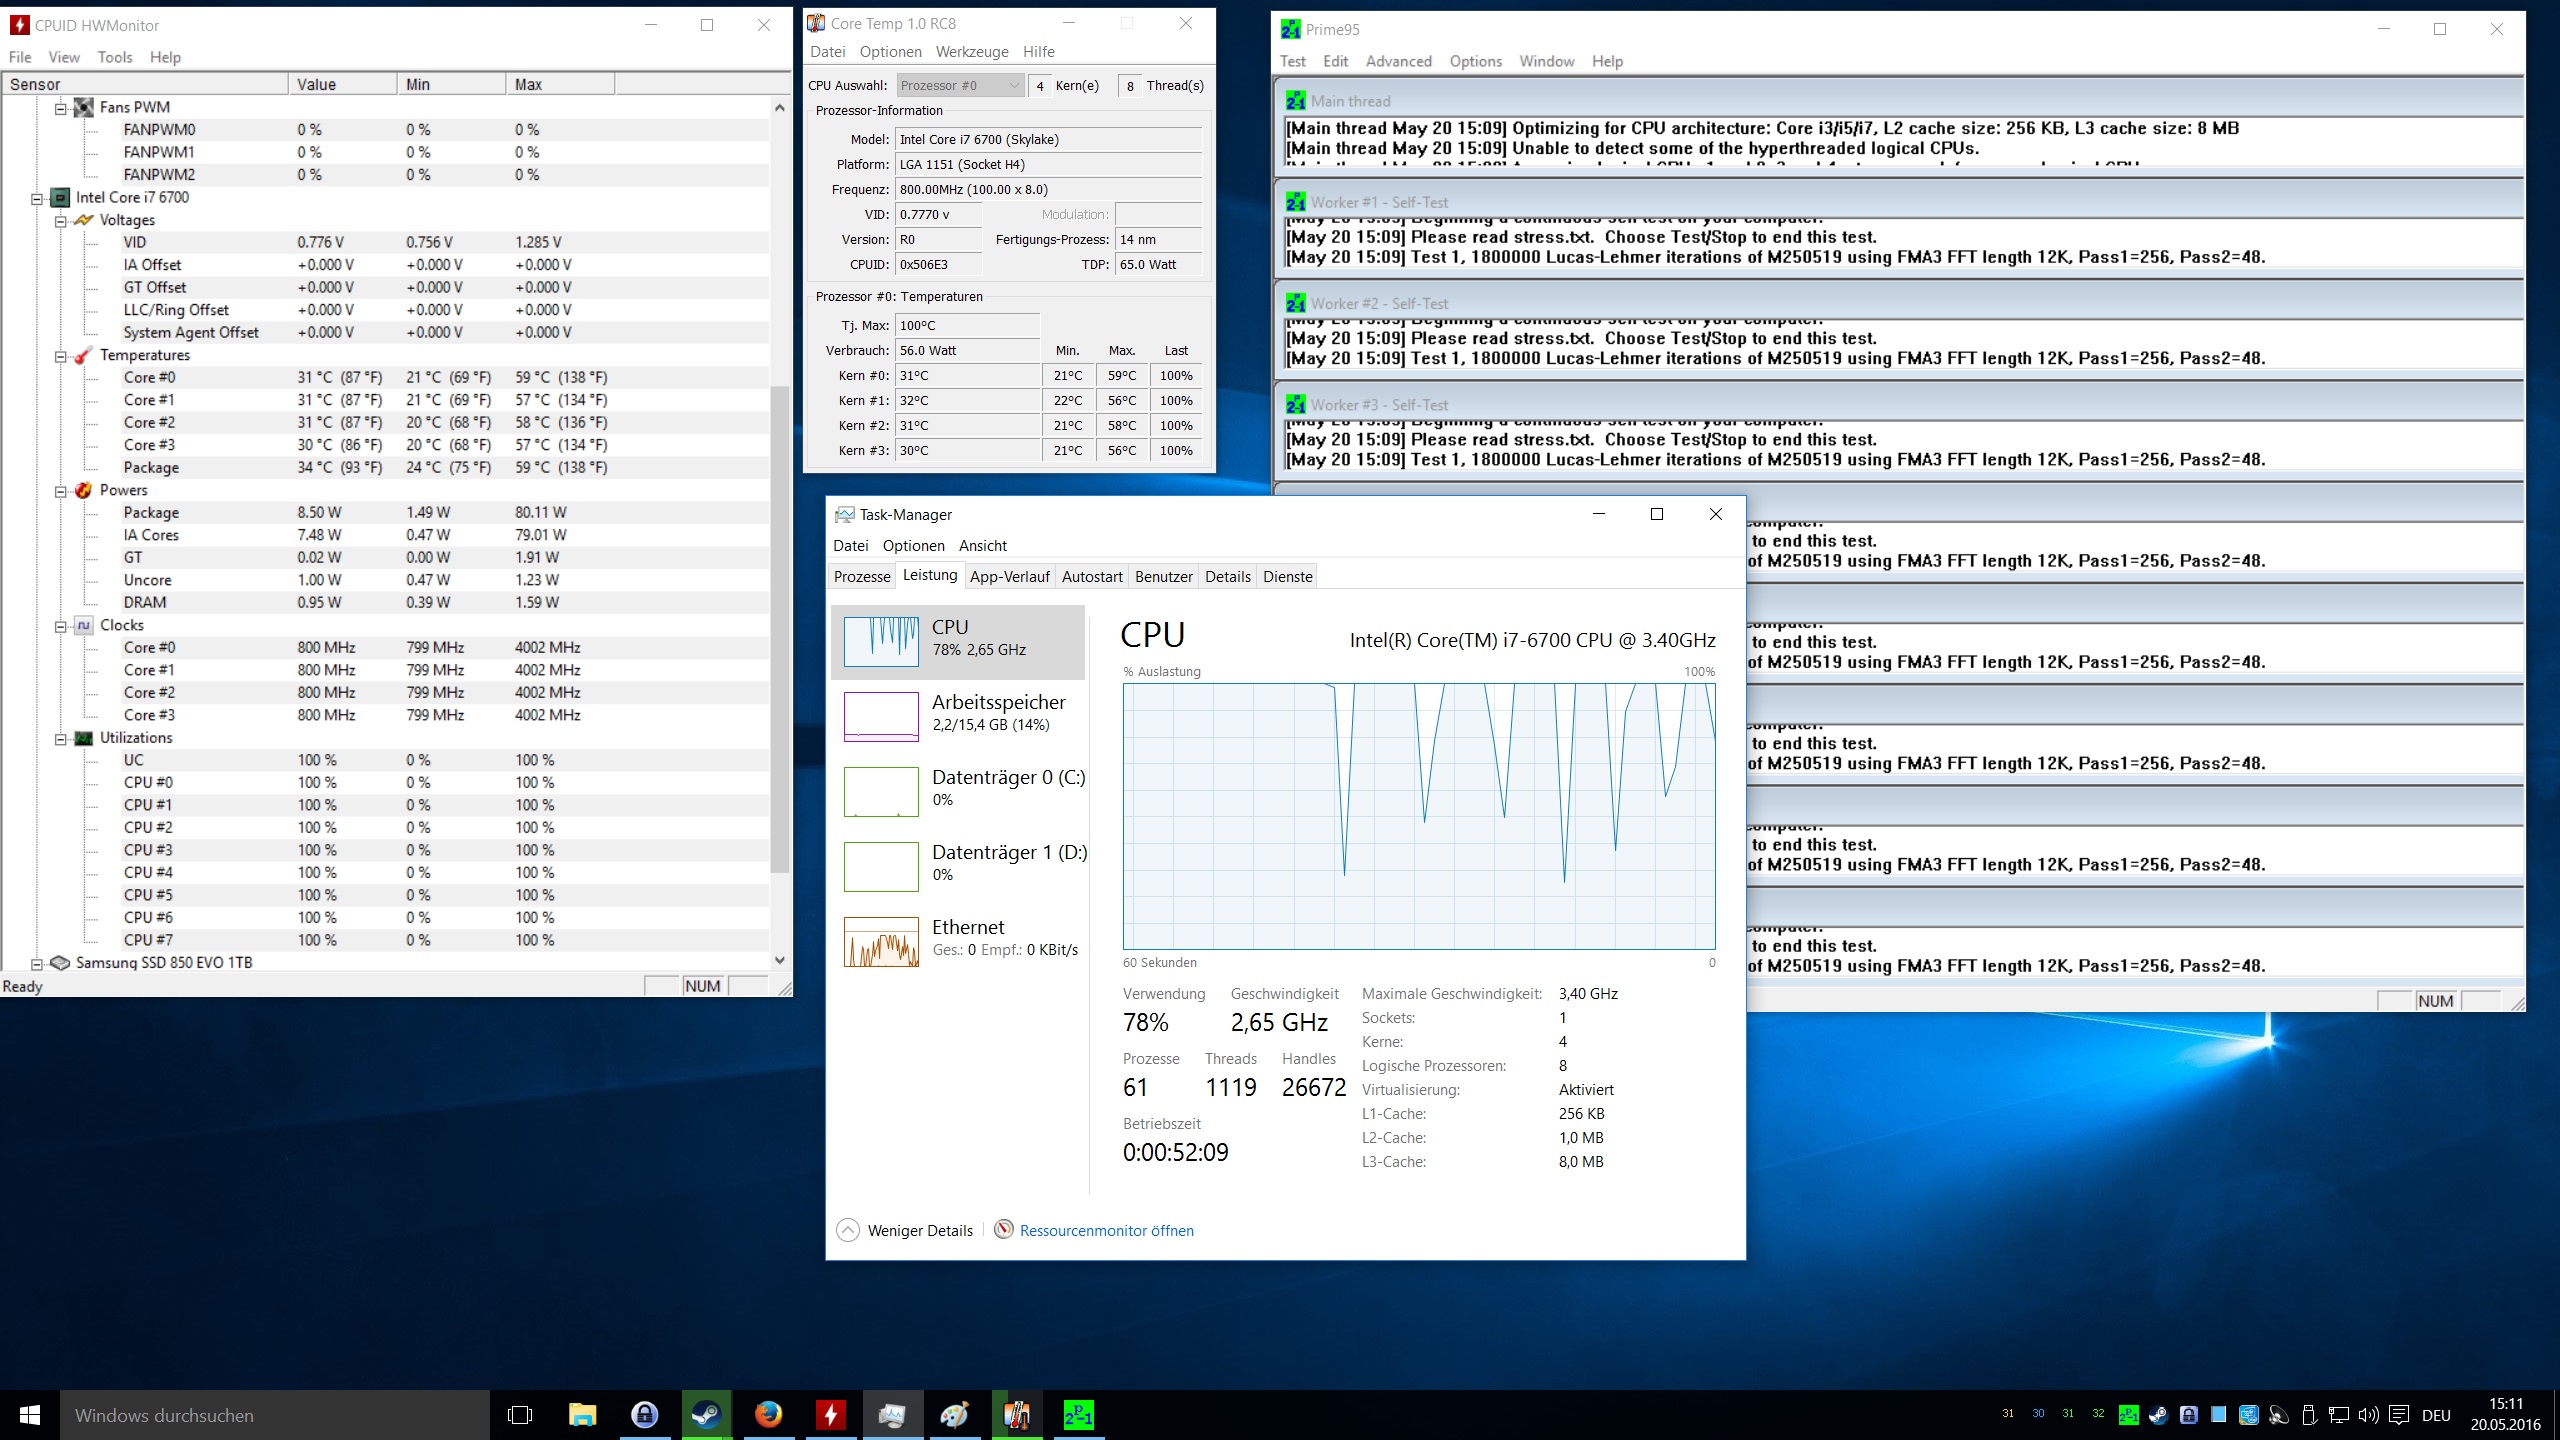Switch to the Prozesse tab

tap(861, 576)
